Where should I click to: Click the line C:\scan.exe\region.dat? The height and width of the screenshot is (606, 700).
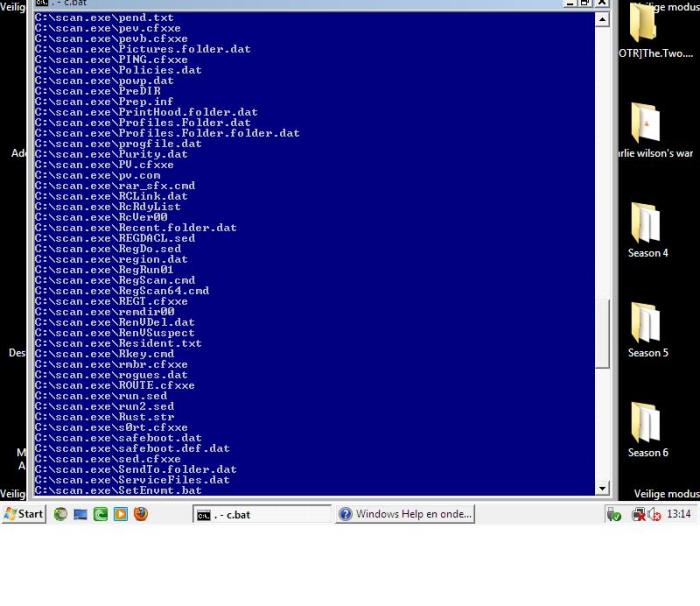(111, 259)
